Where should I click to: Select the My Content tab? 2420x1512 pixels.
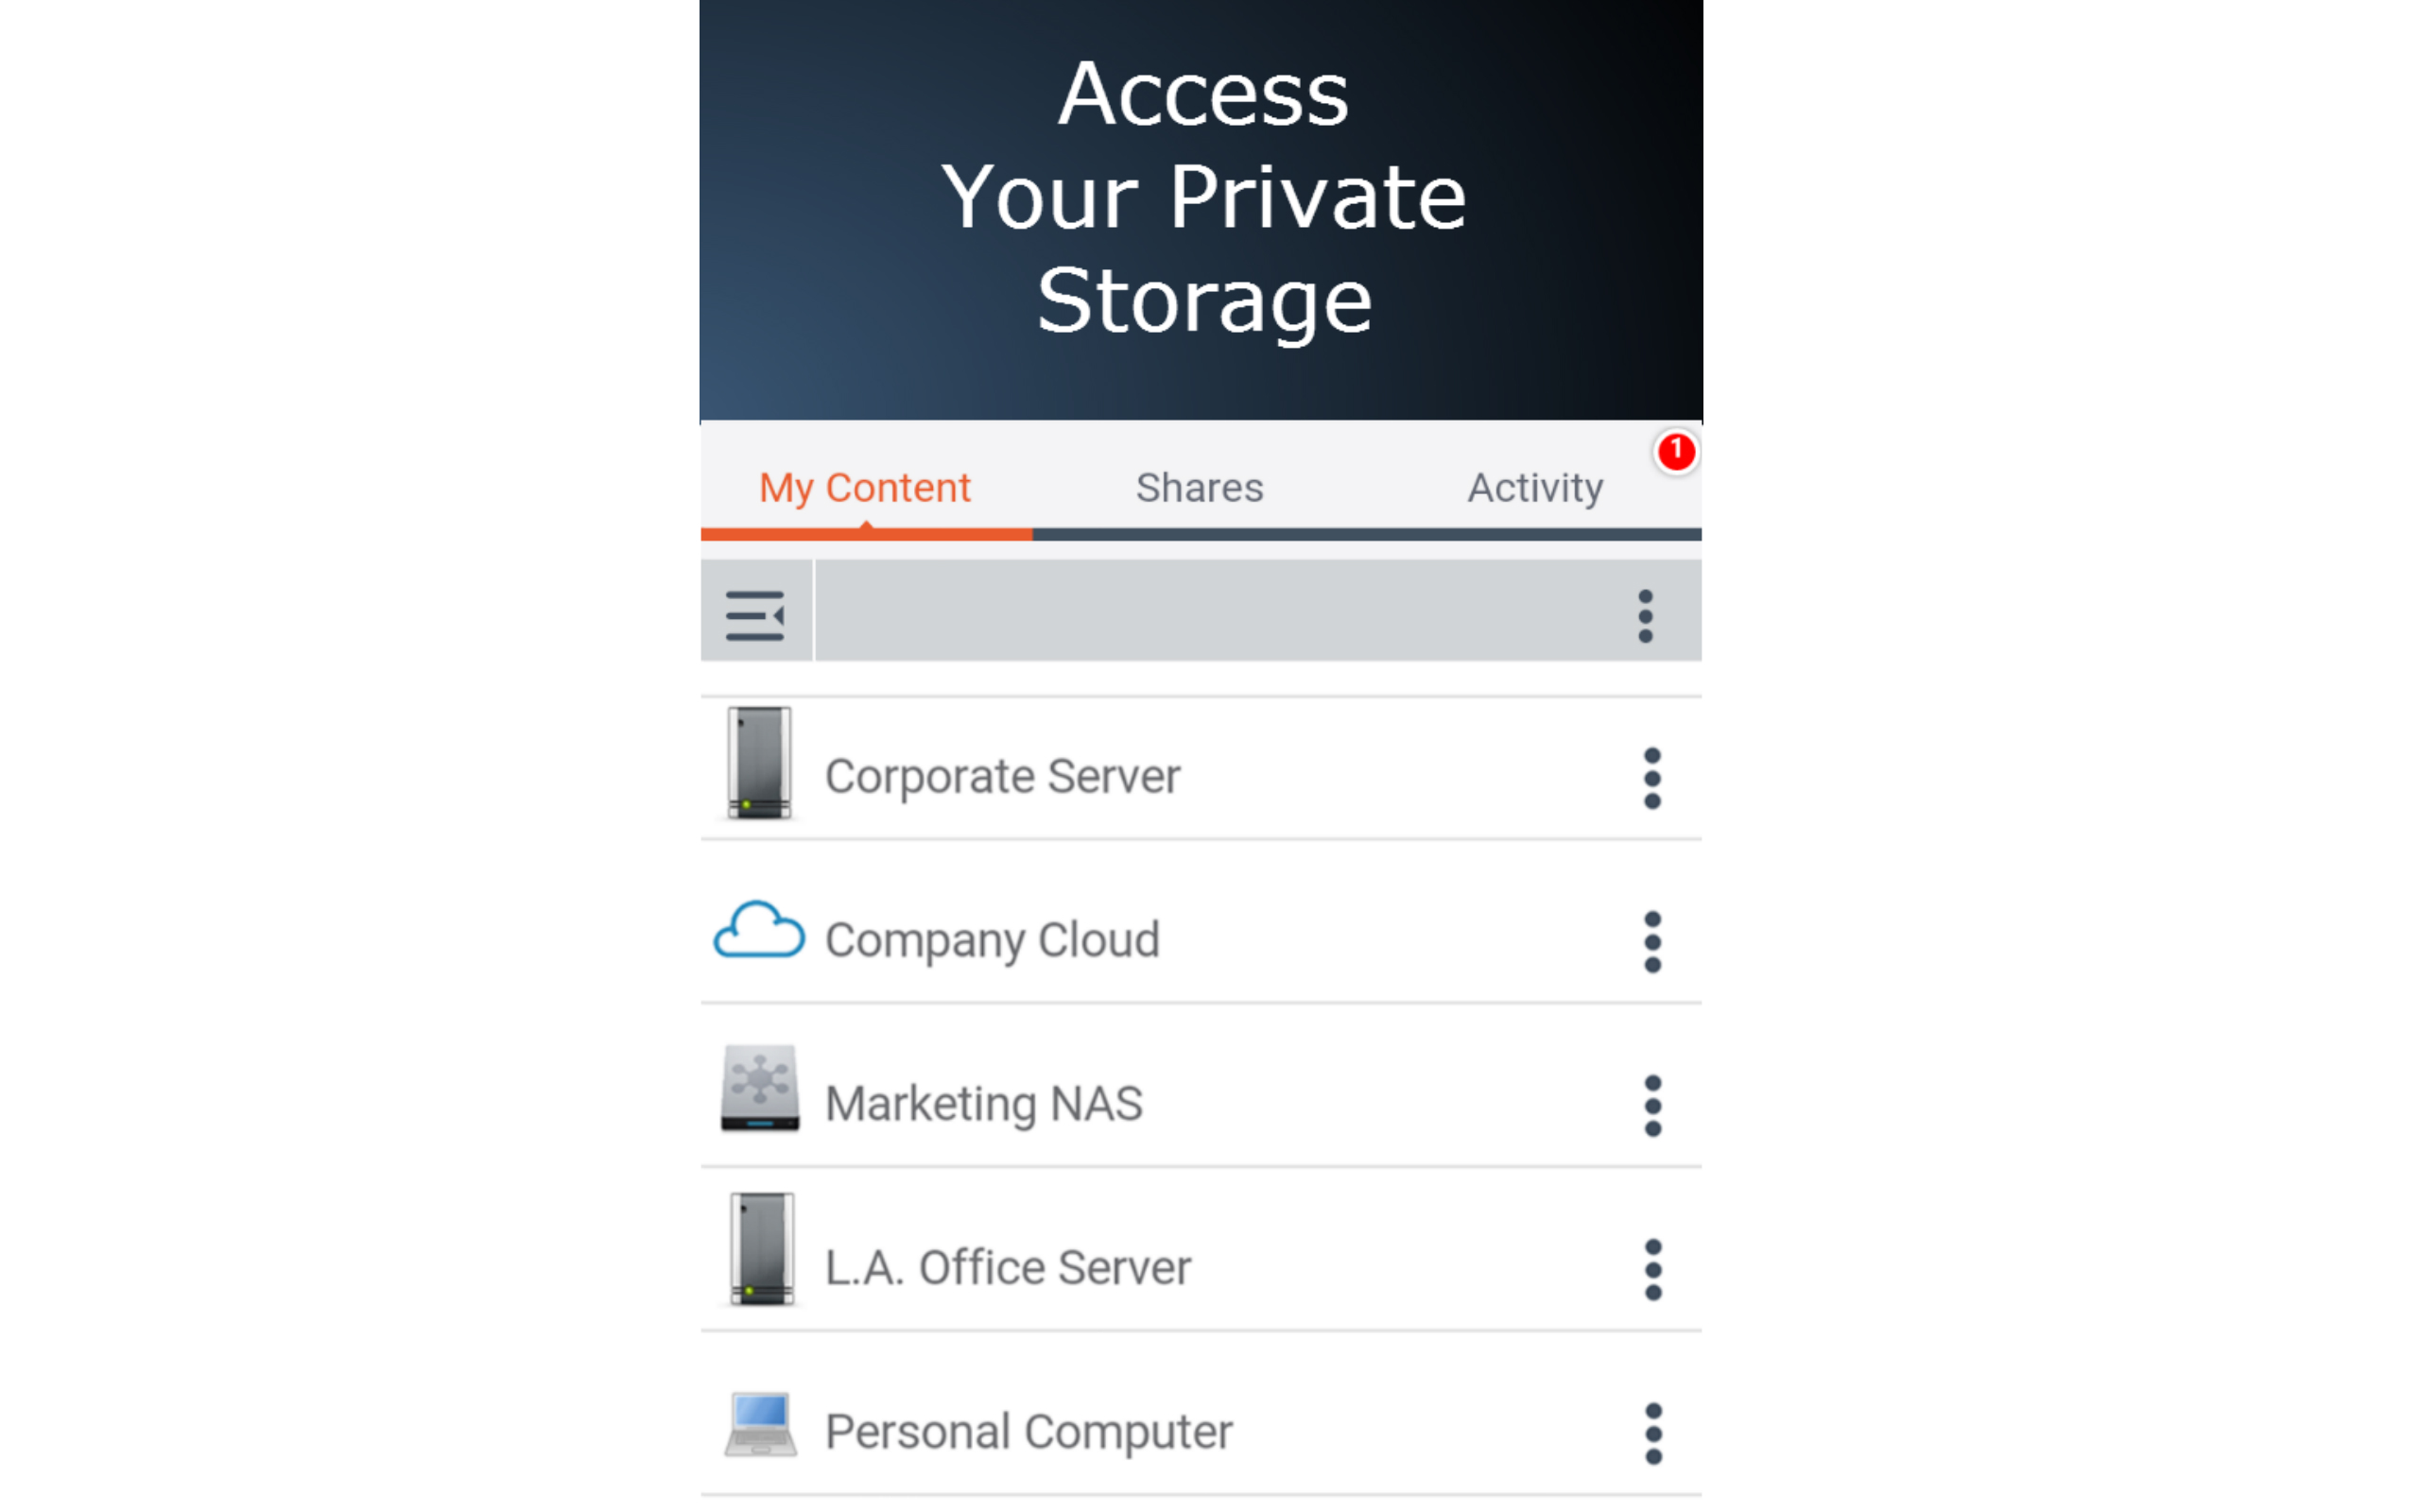864,487
